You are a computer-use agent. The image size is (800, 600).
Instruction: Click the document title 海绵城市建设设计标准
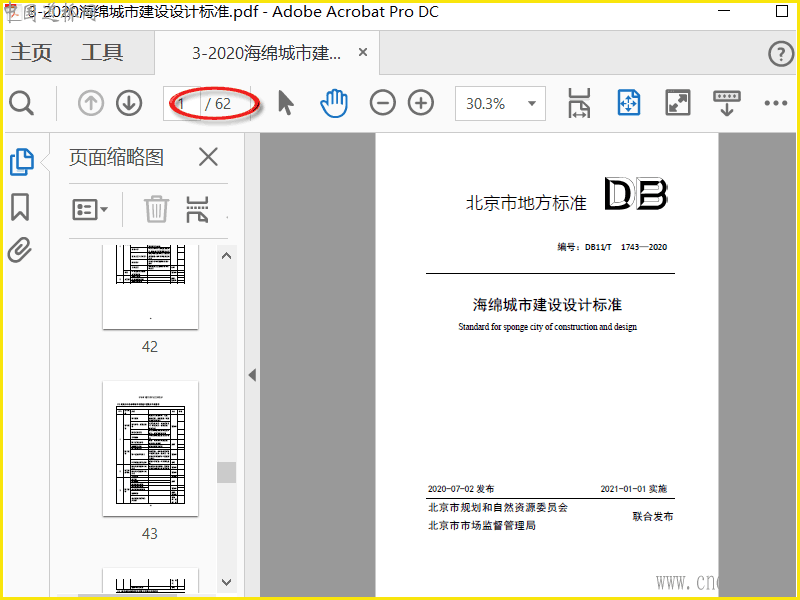(547, 305)
